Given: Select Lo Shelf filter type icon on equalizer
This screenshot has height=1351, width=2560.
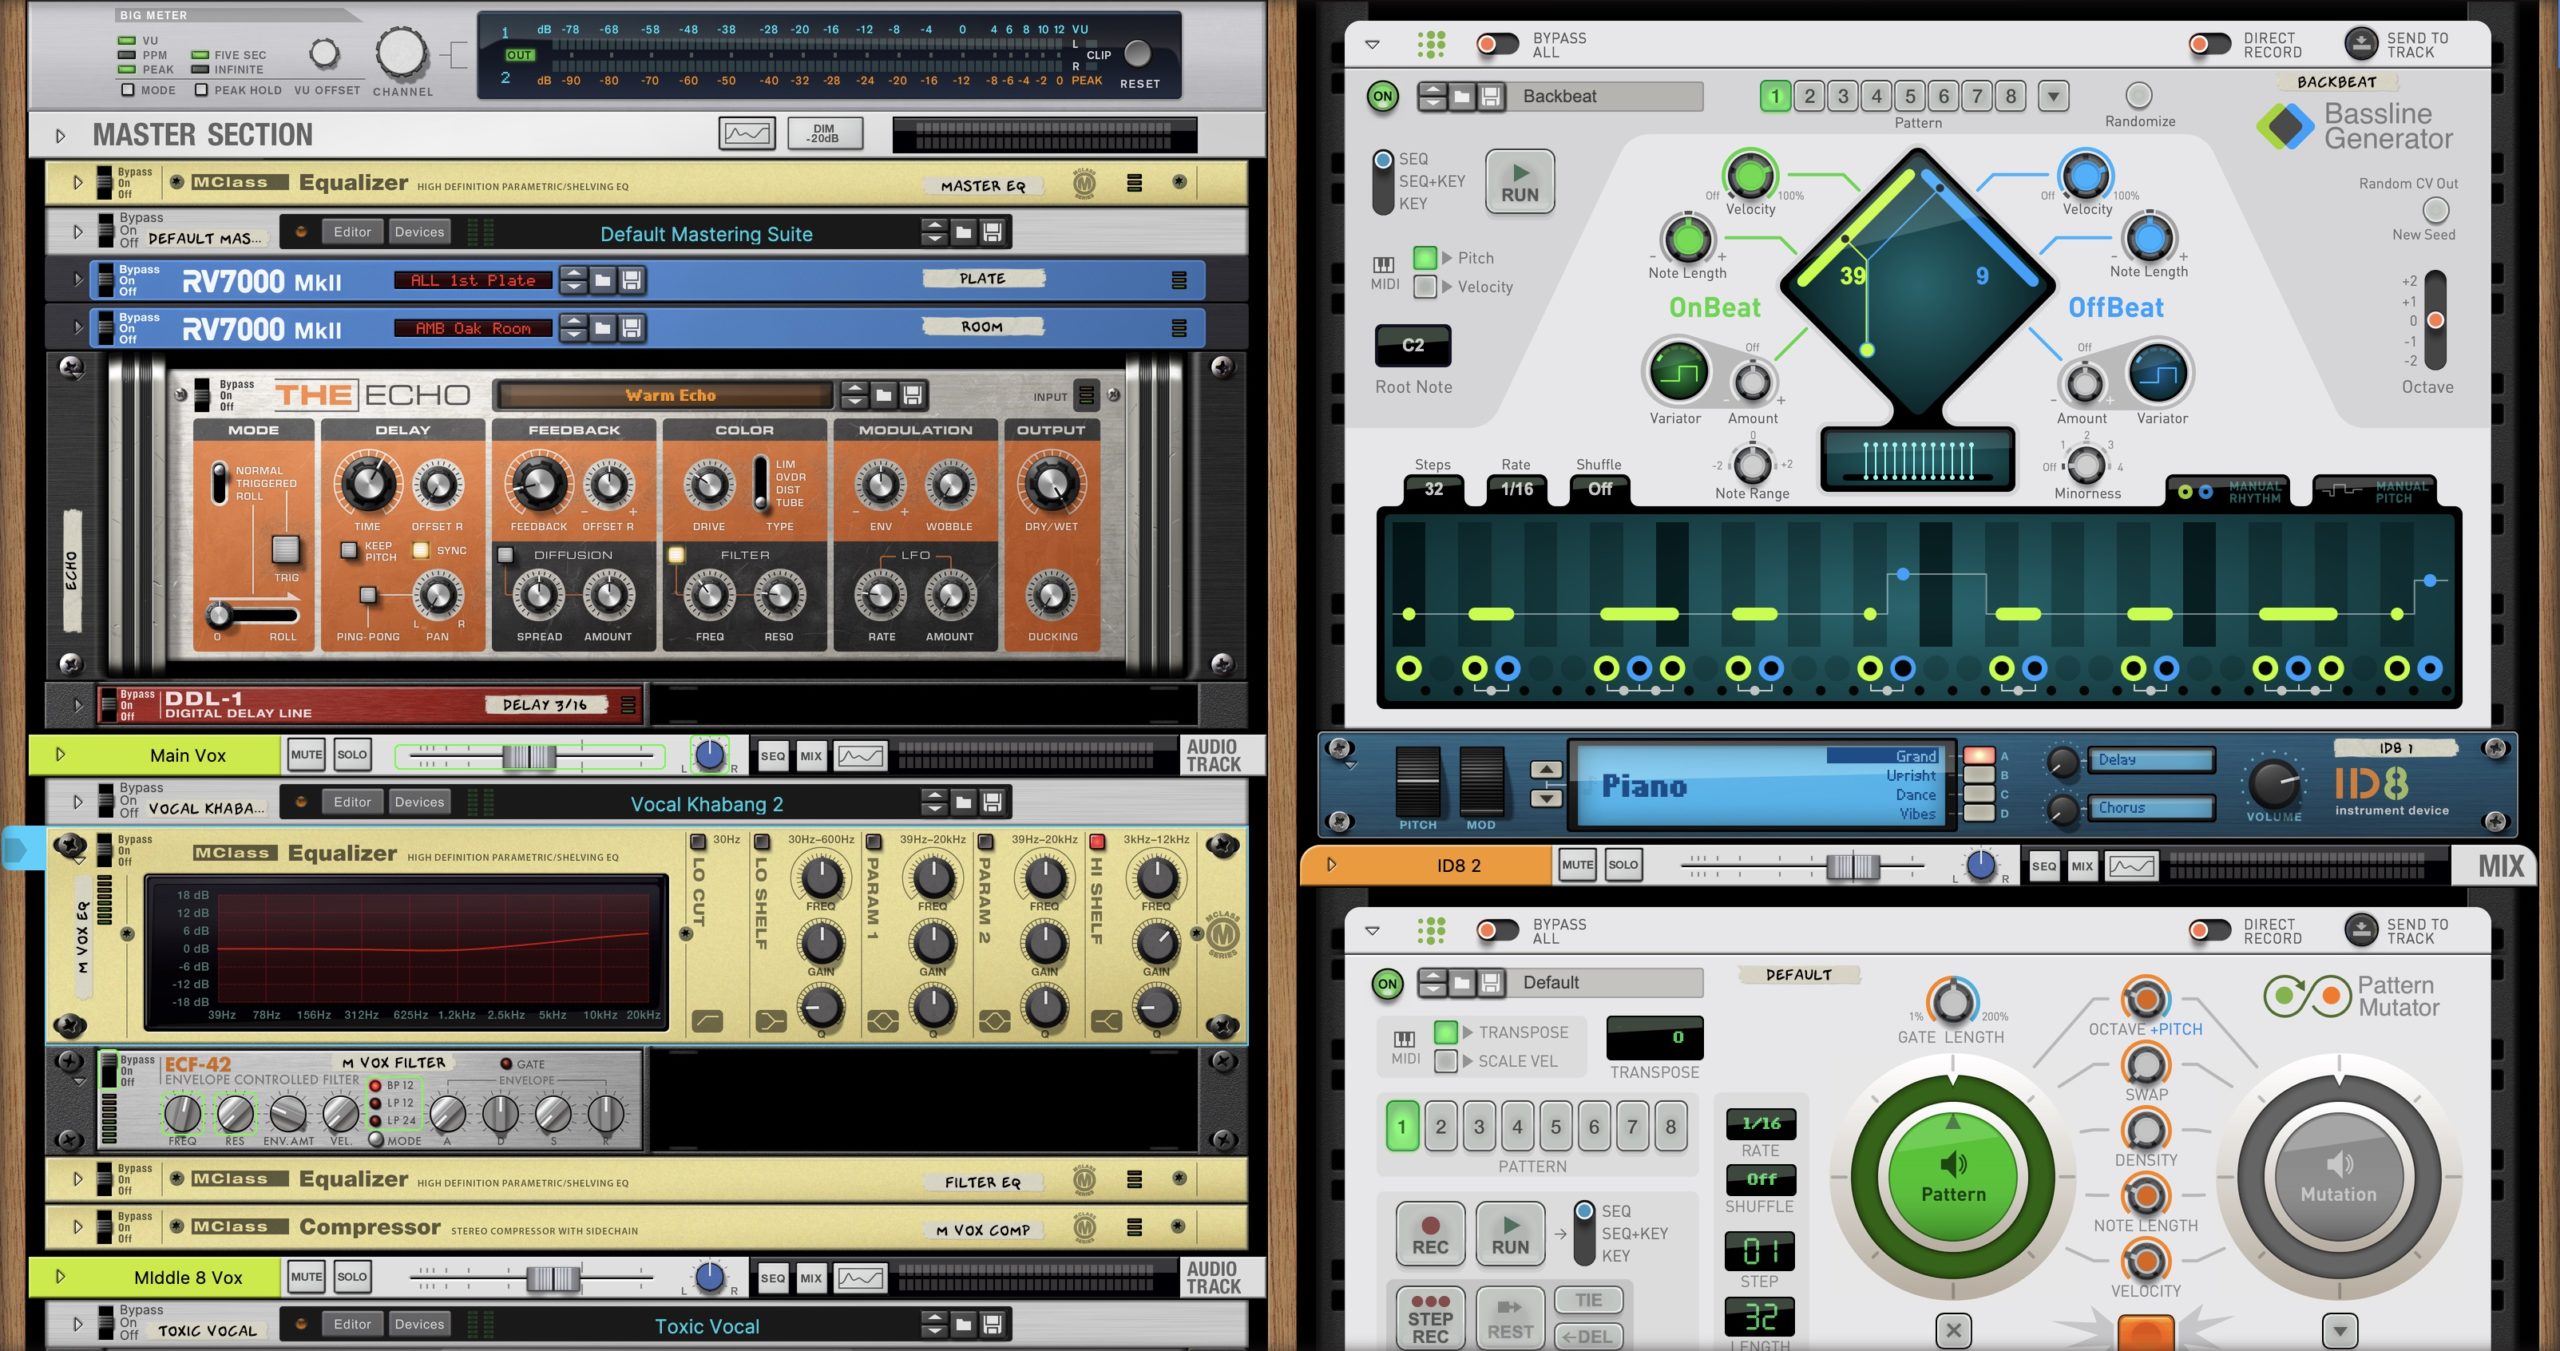Looking at the screenshot, I should pos(771,1021).
